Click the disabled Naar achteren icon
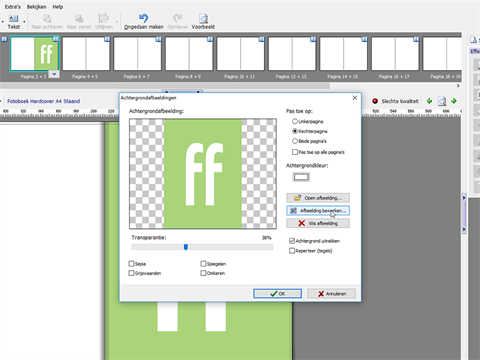Image resolution: width=480 pixels, height=360 pixels. 47,18
